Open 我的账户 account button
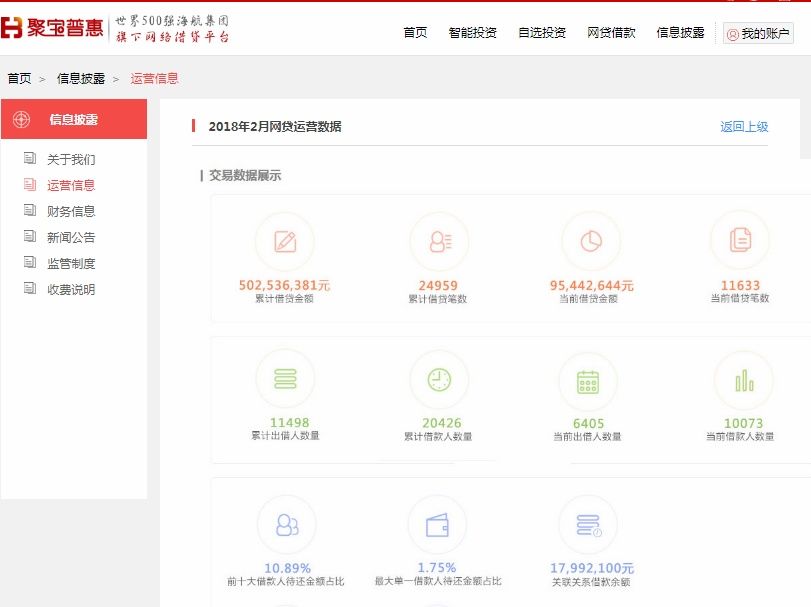Viewport: 811px width, 607px height. coord(758,34)
